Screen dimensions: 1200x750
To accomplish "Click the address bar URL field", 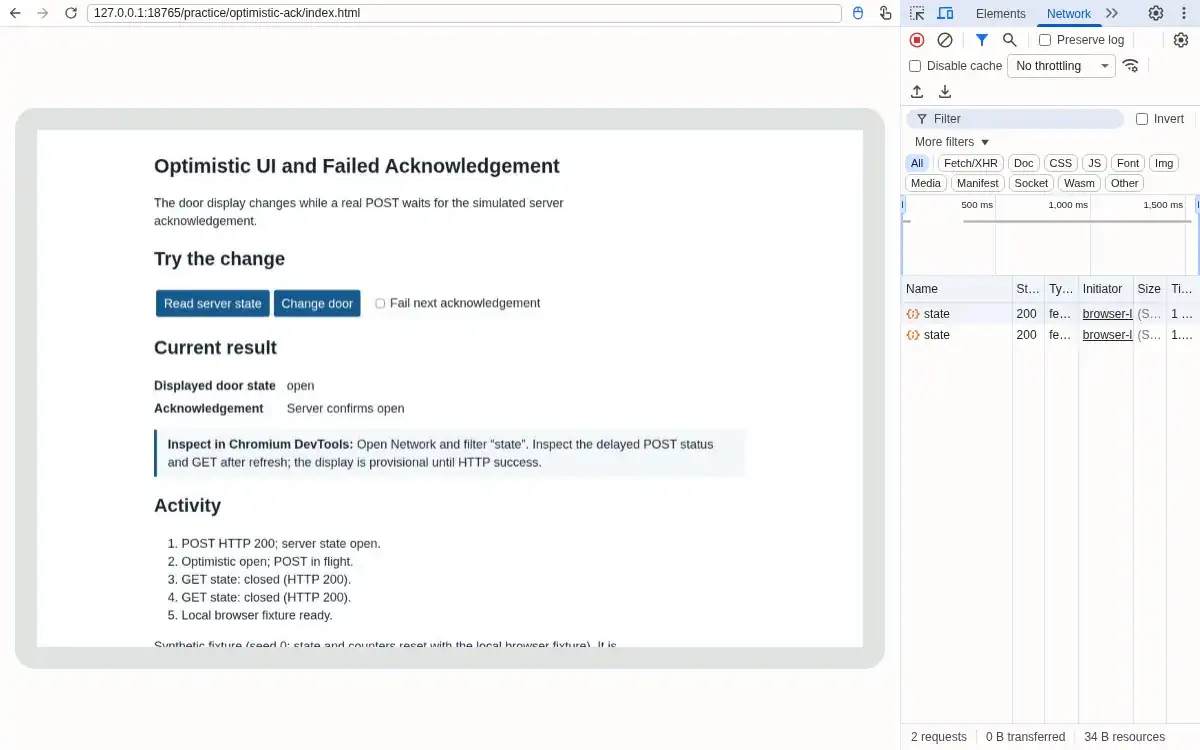I will (464, 13).
